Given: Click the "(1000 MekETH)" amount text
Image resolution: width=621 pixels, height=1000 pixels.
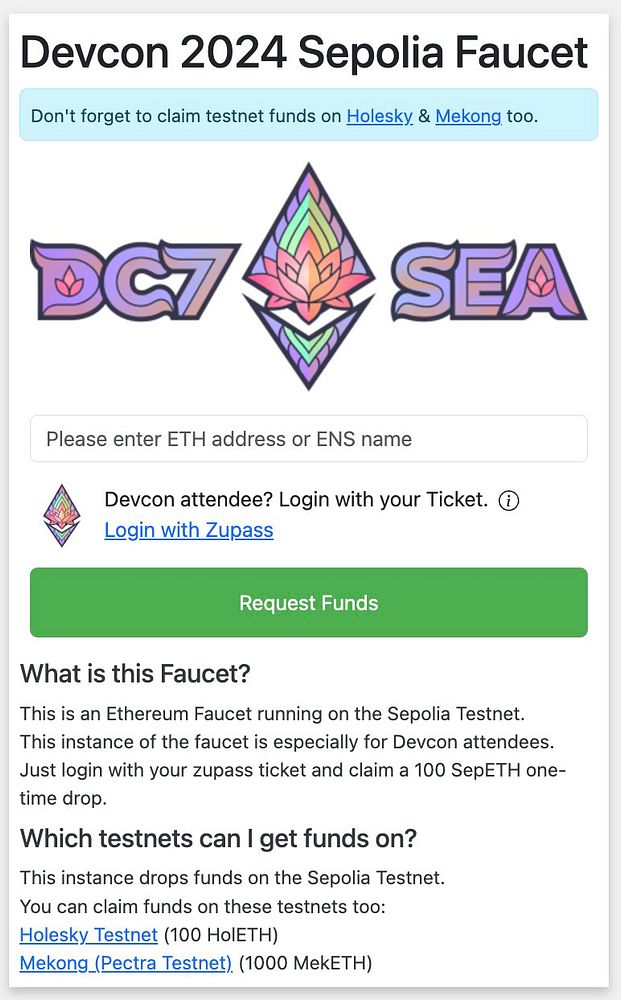Looking at the screenshot, I should tap(305, 963).
